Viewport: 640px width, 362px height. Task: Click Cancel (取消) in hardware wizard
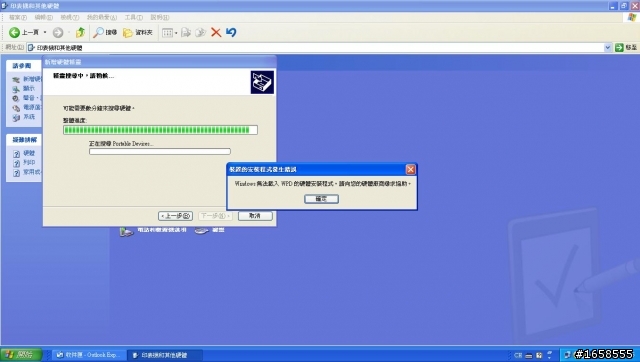(255, 215)
